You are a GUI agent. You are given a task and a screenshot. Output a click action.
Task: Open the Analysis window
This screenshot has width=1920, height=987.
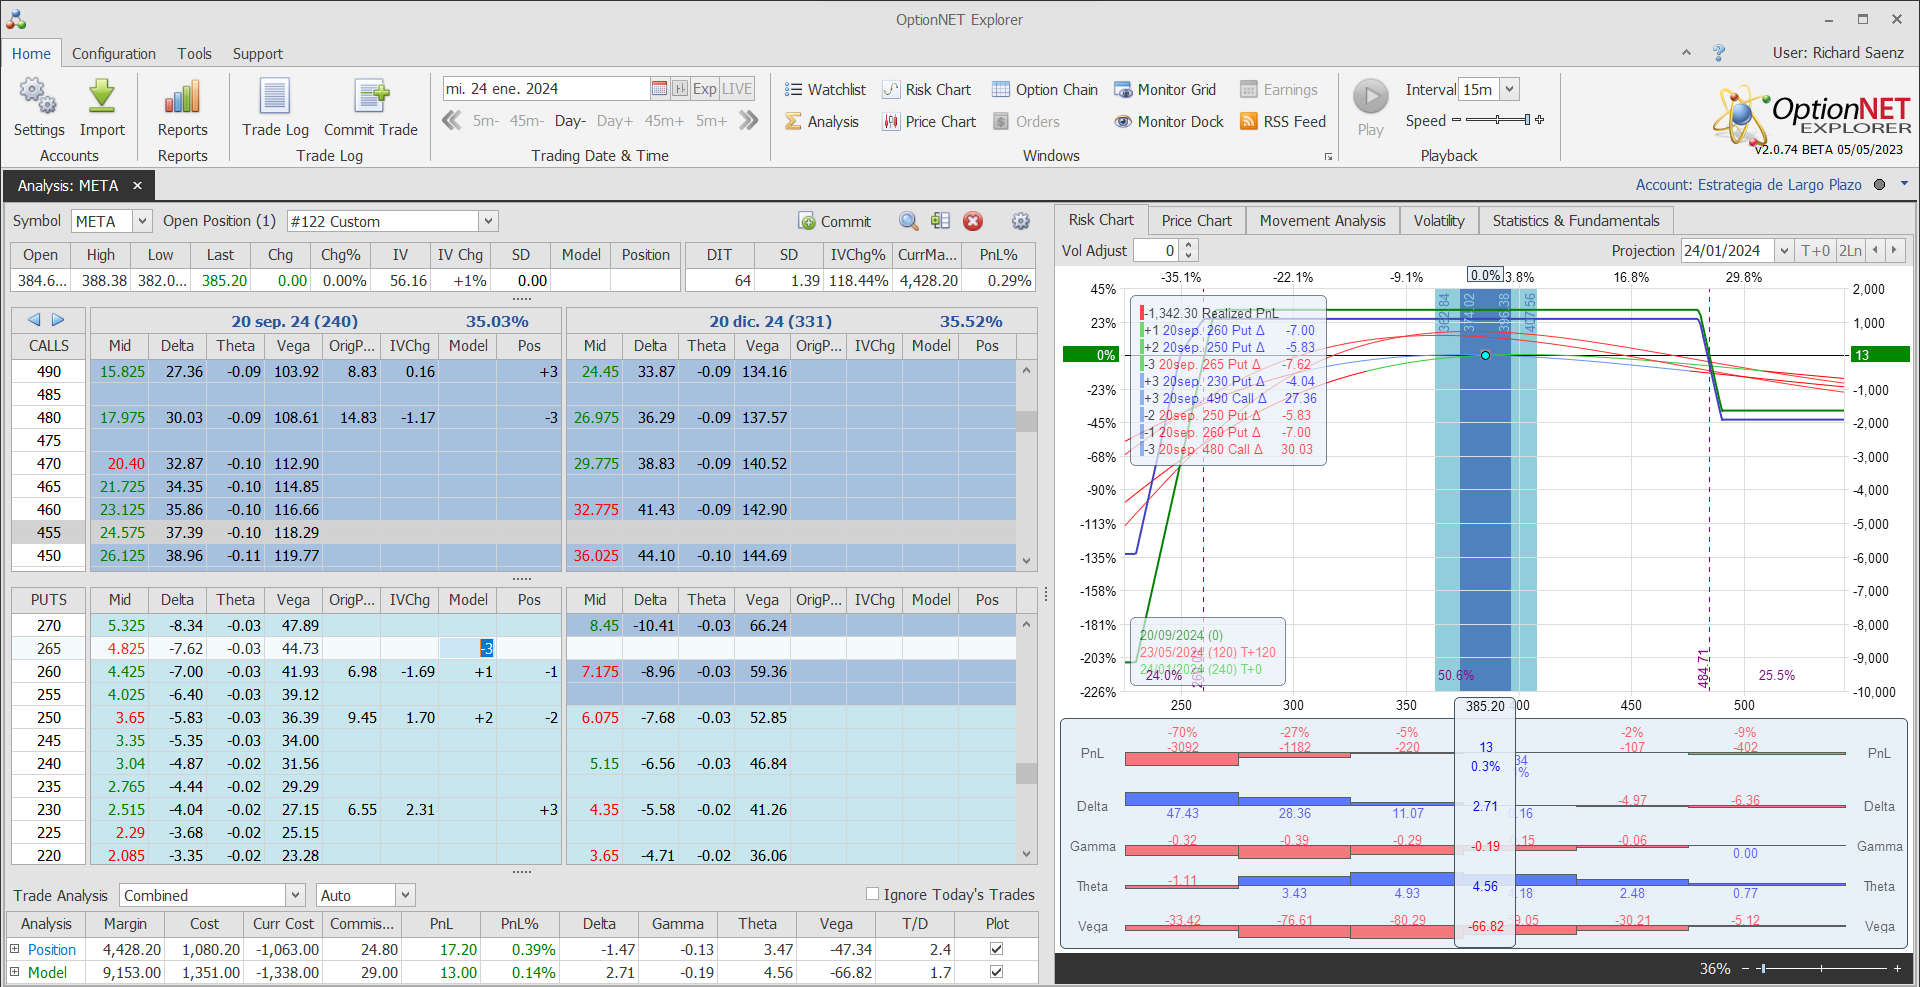(x=821, y=122)
